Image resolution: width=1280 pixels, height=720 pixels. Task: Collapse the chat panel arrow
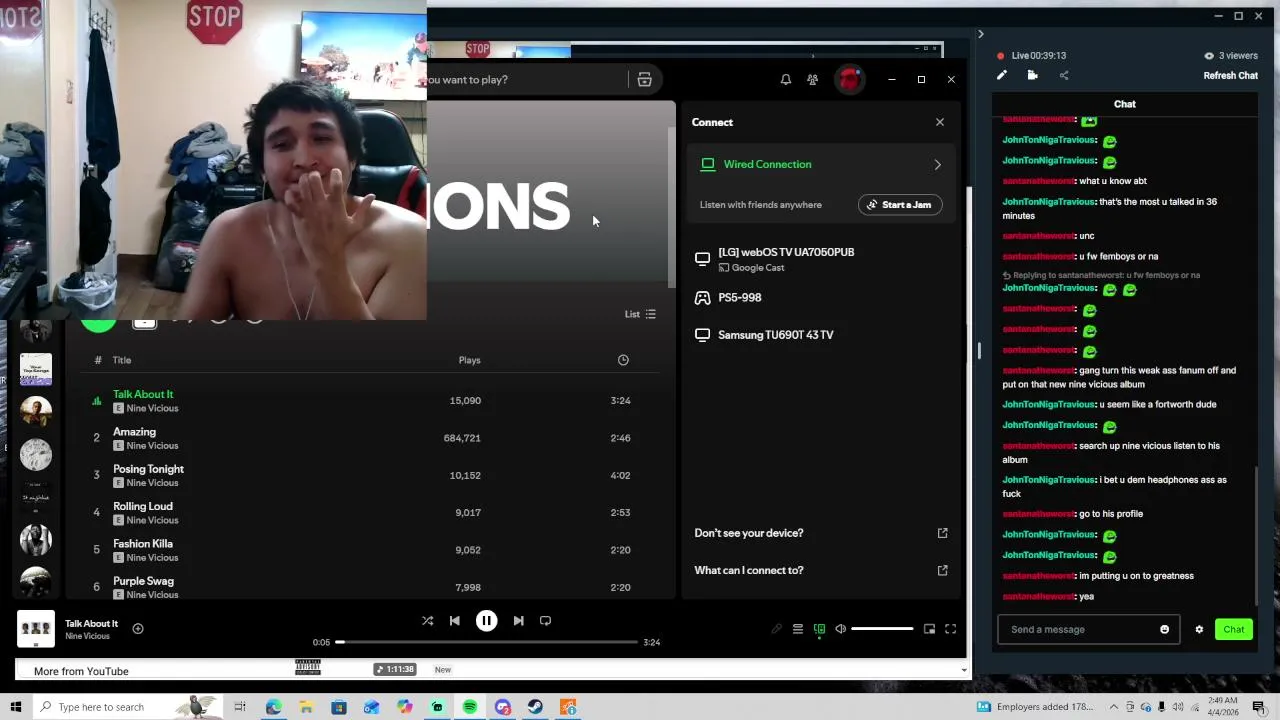coord(980,34)
